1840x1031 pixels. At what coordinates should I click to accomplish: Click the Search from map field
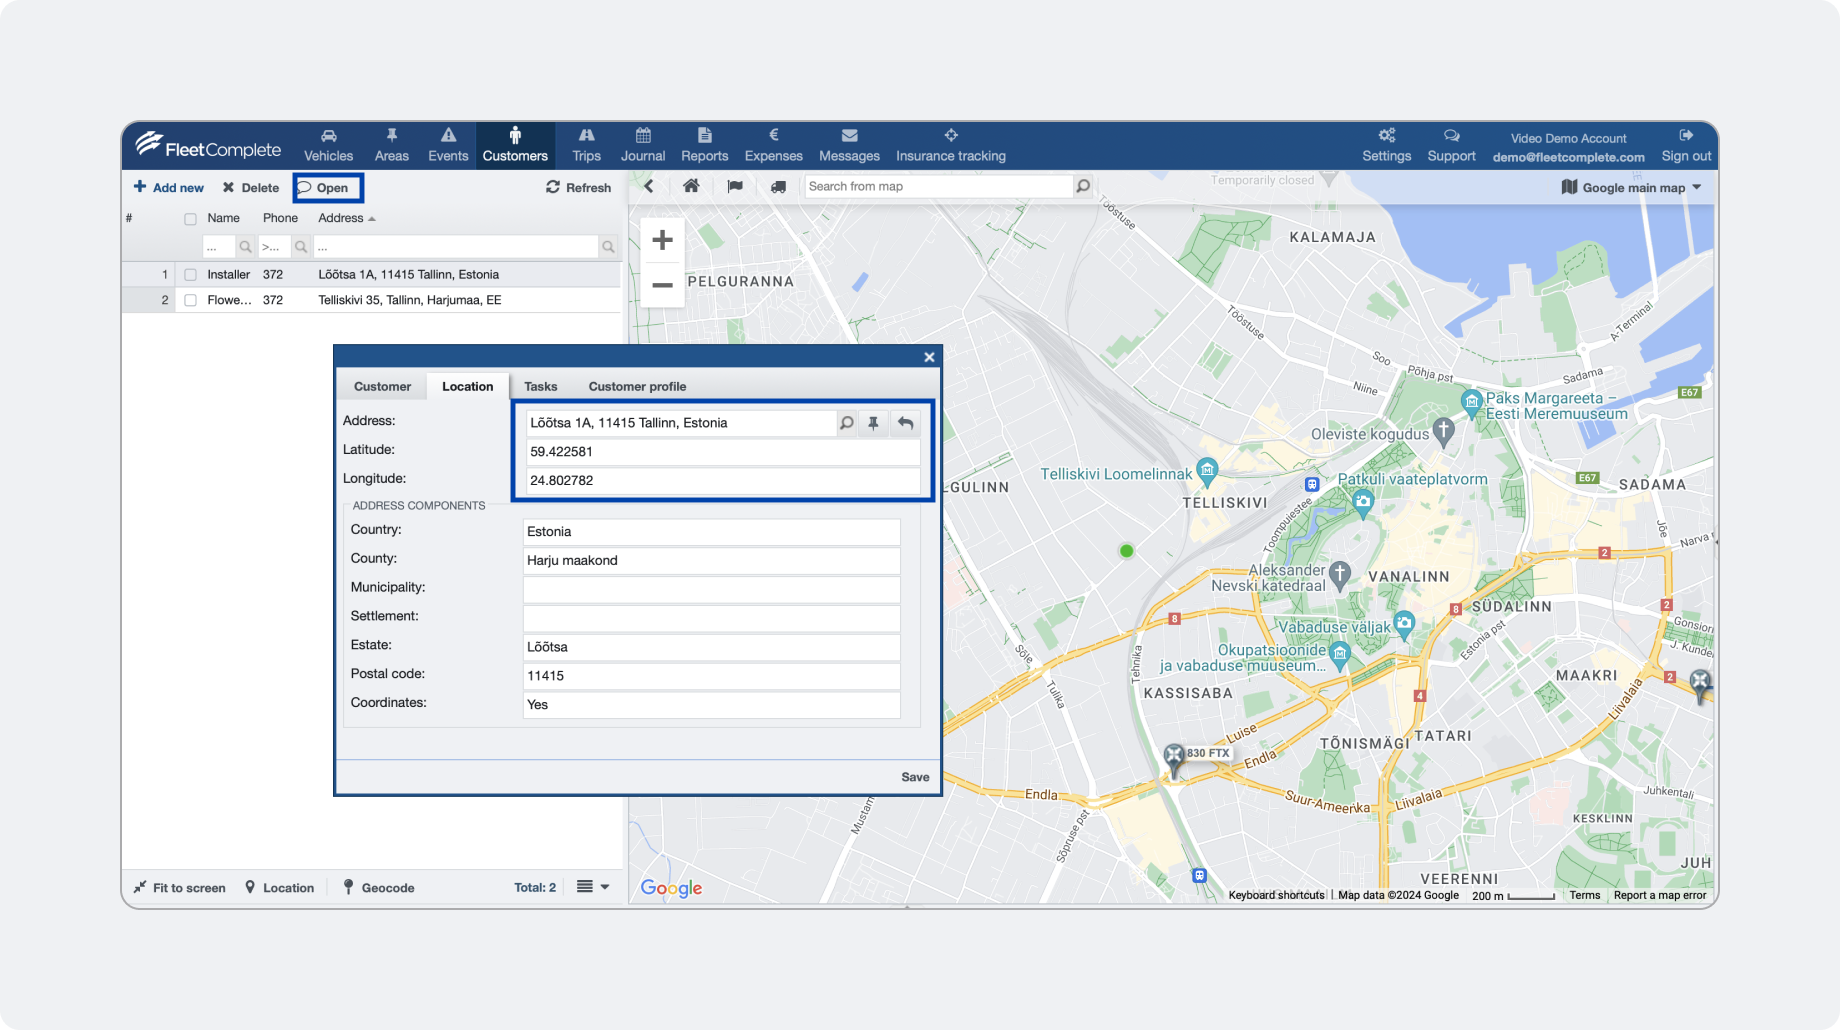938,186
